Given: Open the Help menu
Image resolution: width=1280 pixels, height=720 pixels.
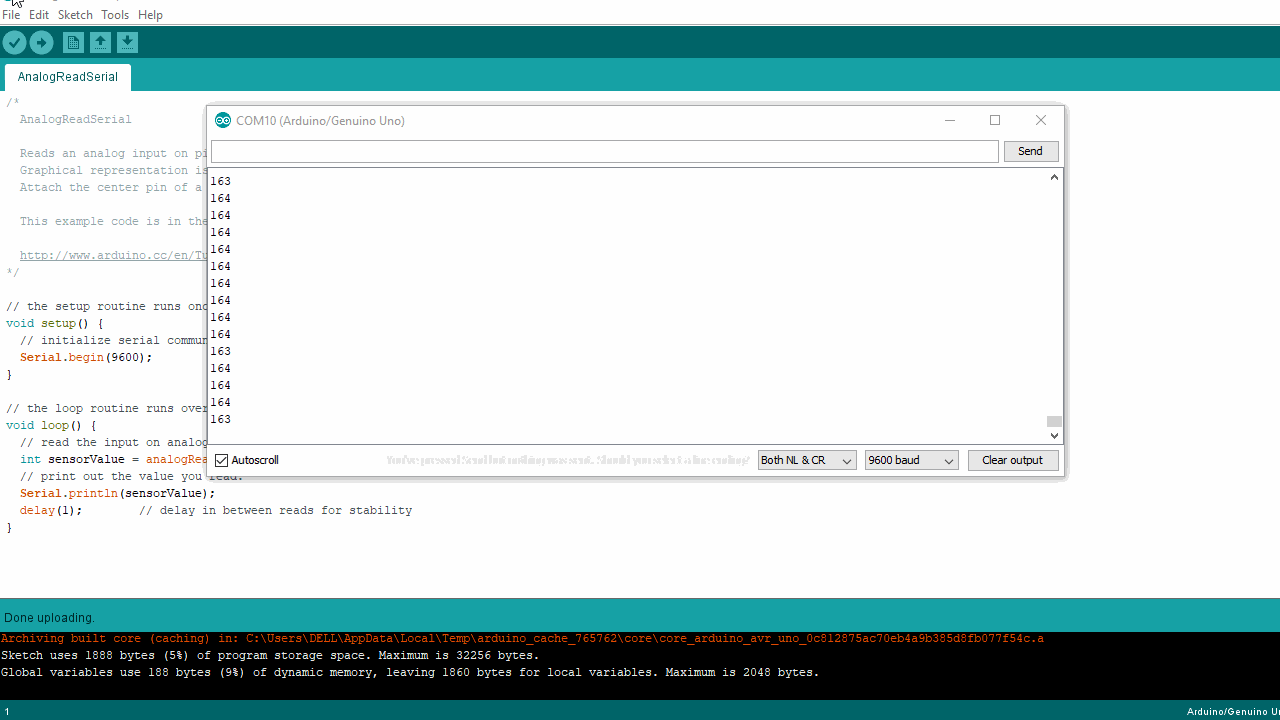Looking at the screenshot, I should click(x=150, y=15).
